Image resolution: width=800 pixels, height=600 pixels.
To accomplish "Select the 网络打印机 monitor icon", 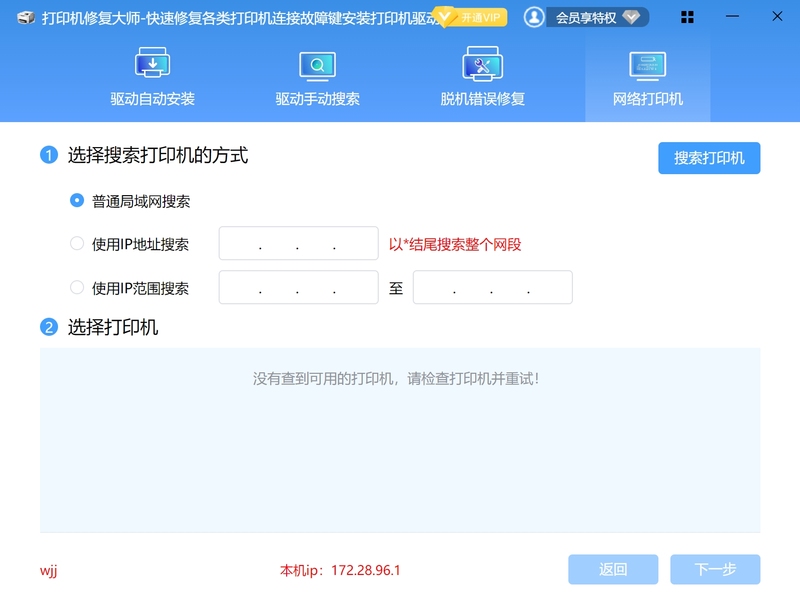I will 647,66.
